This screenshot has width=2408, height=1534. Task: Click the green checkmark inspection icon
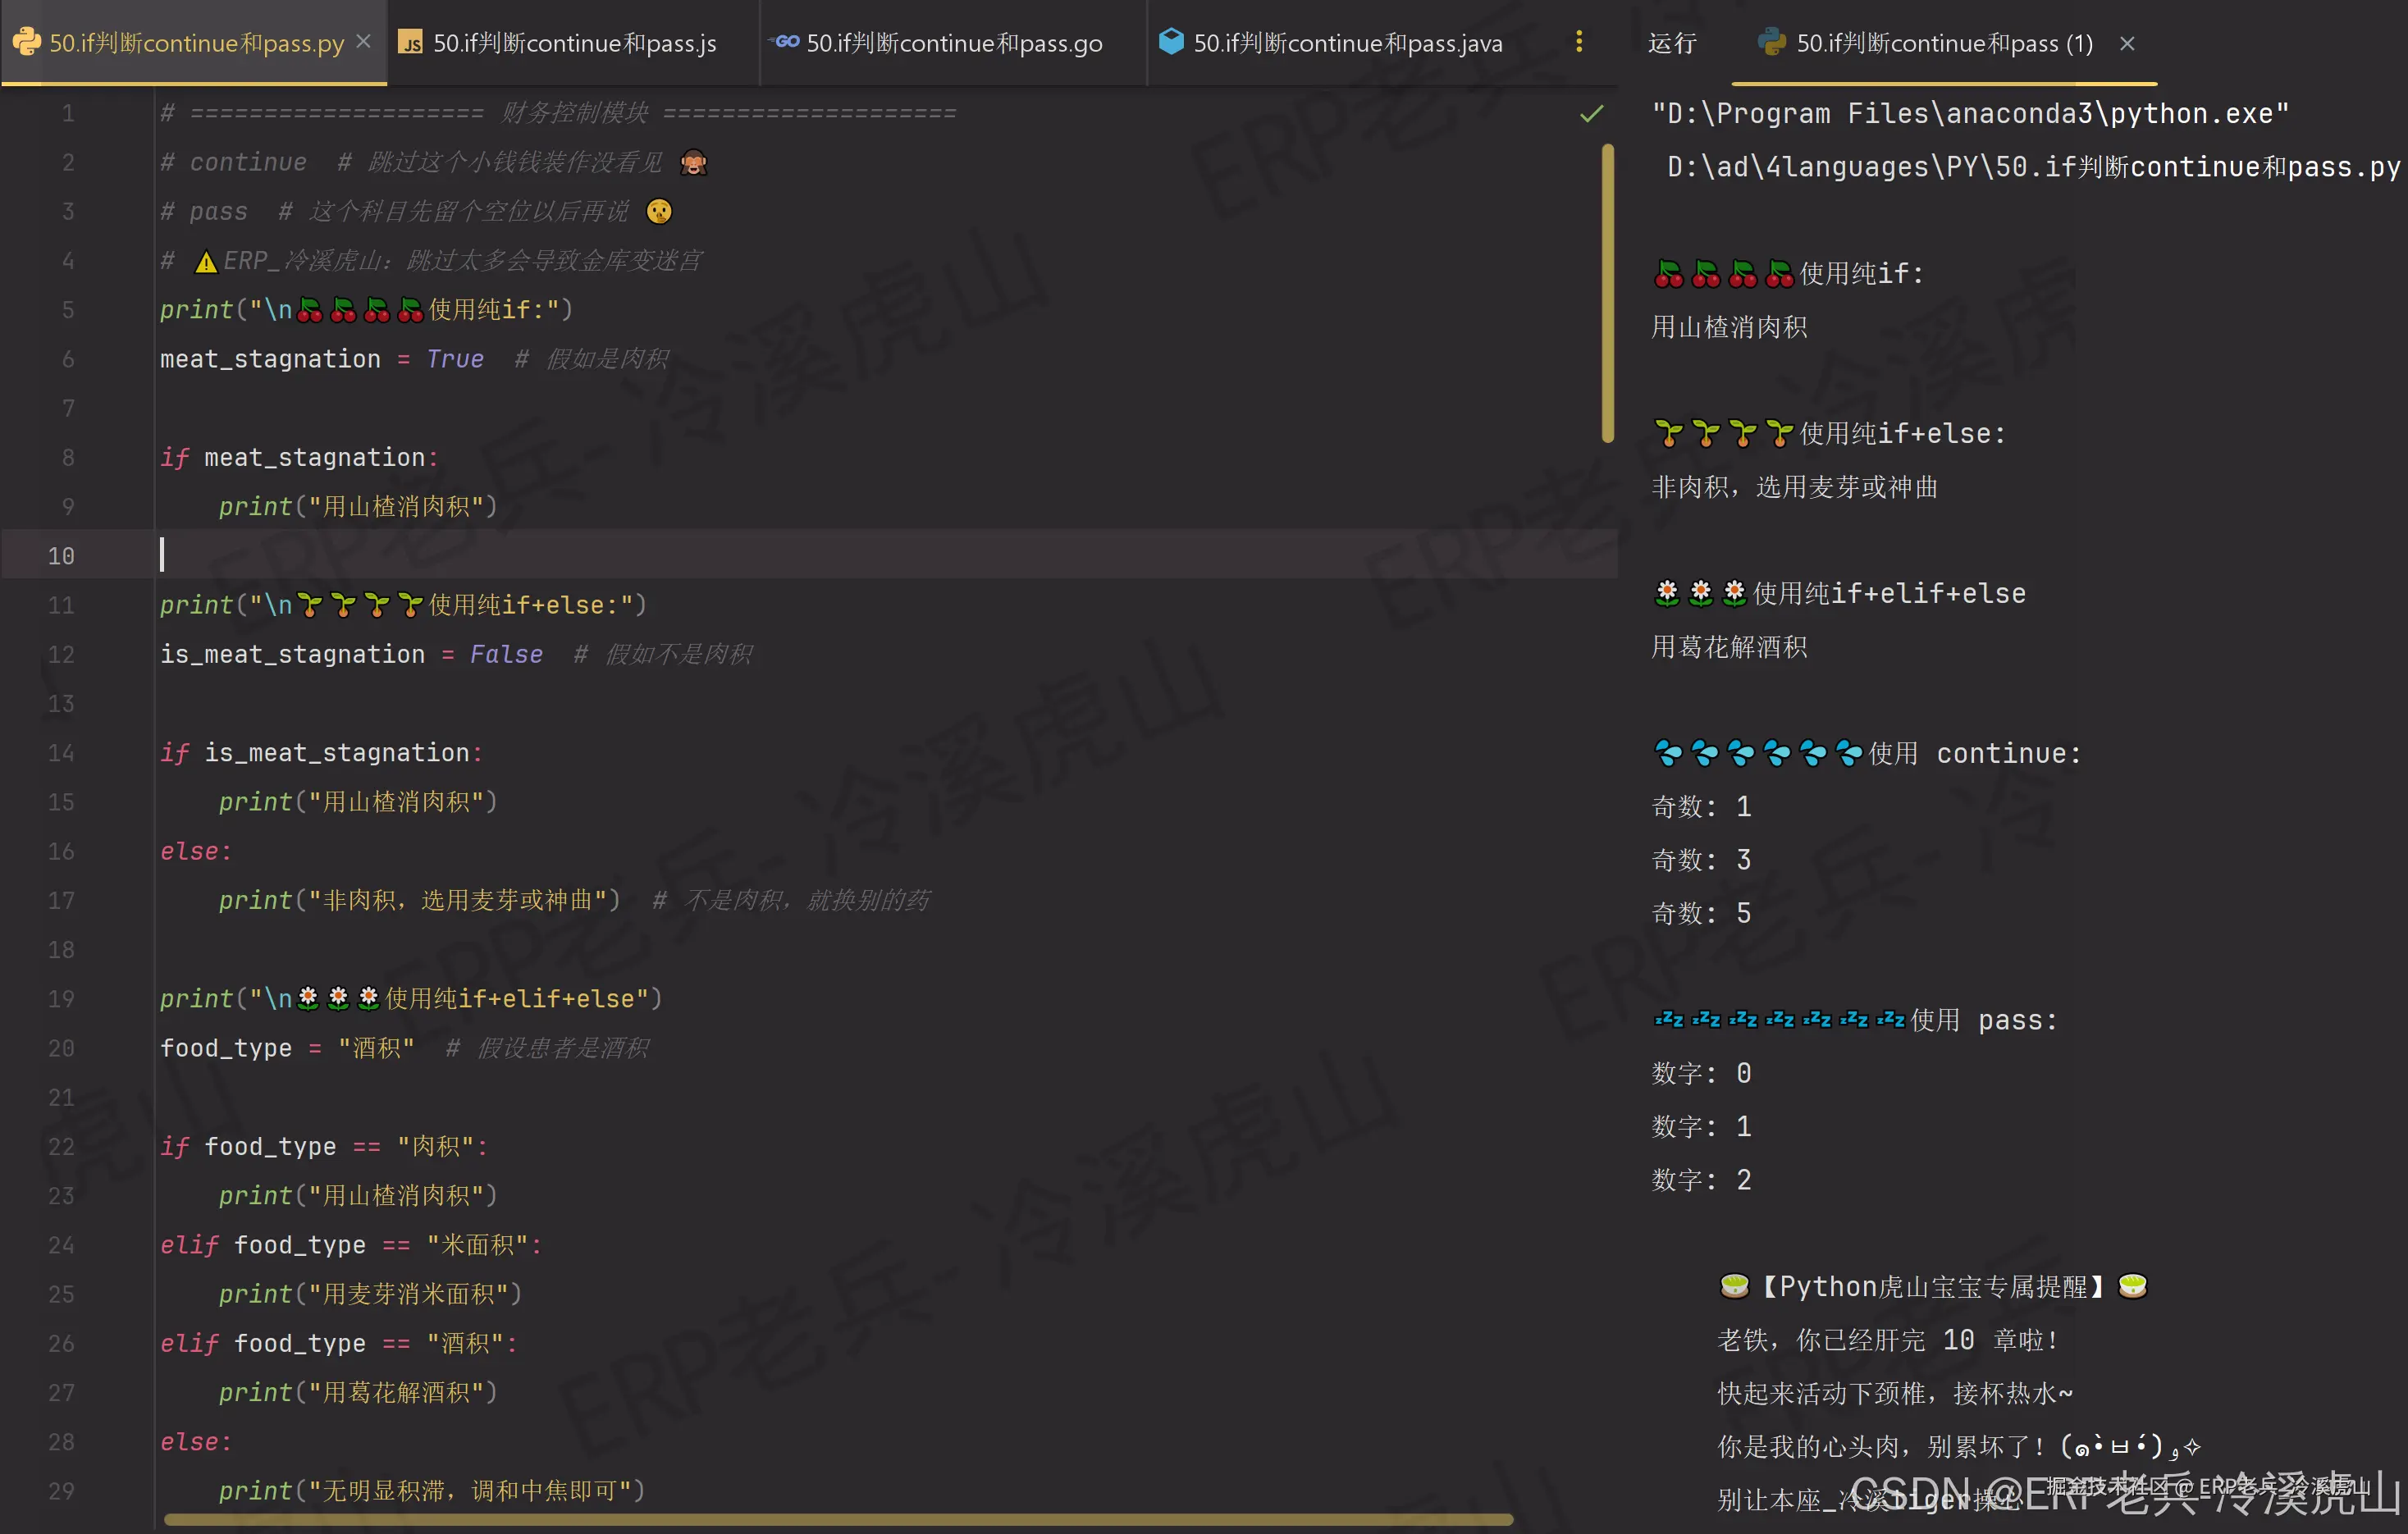point(1591,114)
